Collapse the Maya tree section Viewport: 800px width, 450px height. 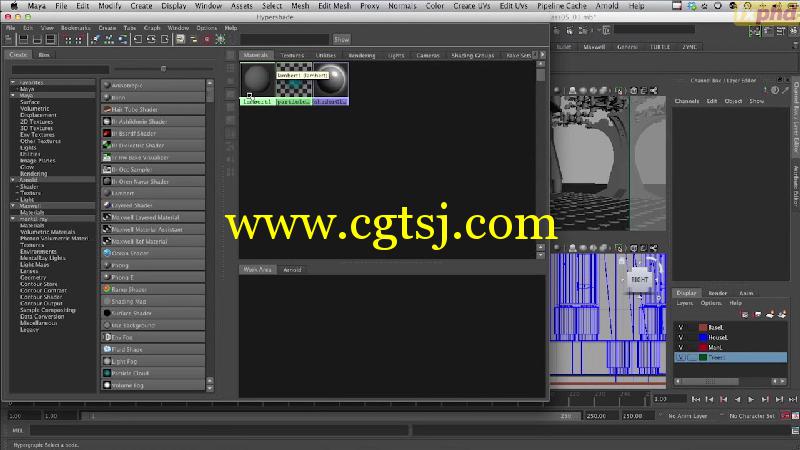pos(13,95)
